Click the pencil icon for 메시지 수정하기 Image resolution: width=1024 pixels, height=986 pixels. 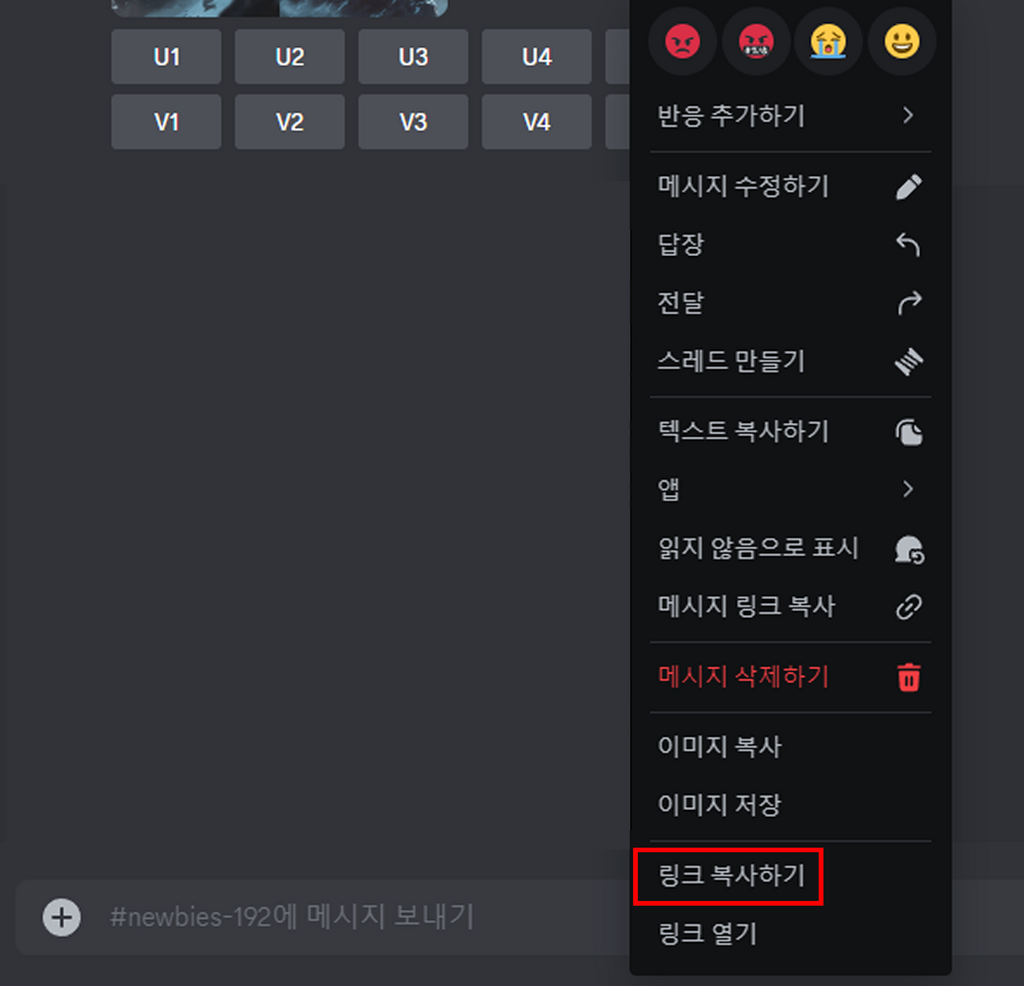tap(908, 187)
